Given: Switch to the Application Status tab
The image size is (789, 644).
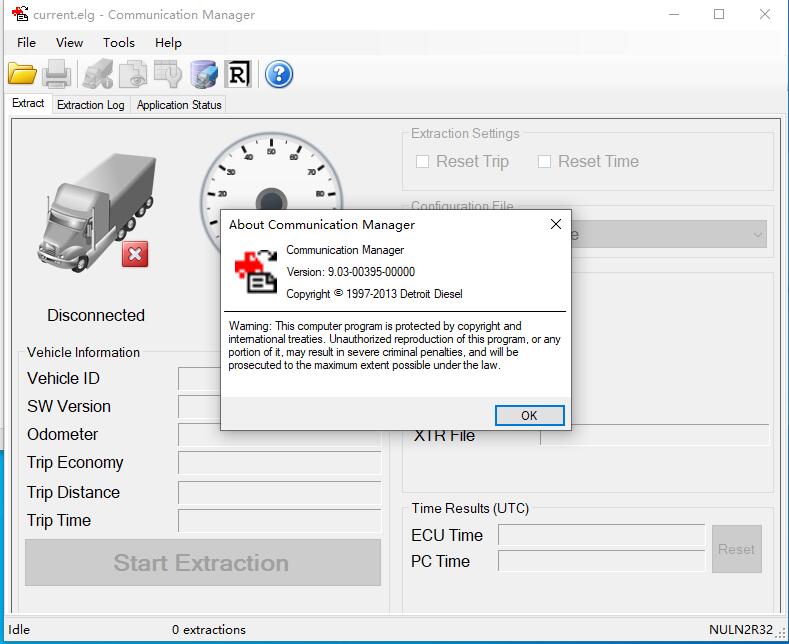Looking at the screenshot, I should click(x=179, y=105).
